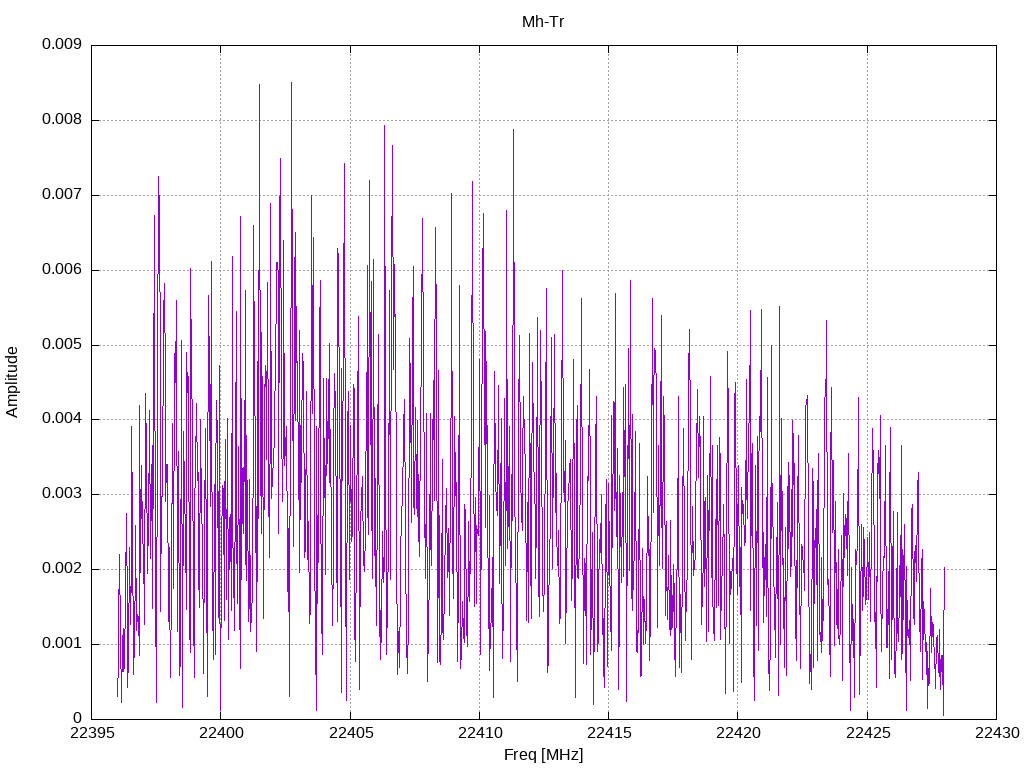Click the x-axis tick label 22400
Screen dimensions: 1024x768
221,733
